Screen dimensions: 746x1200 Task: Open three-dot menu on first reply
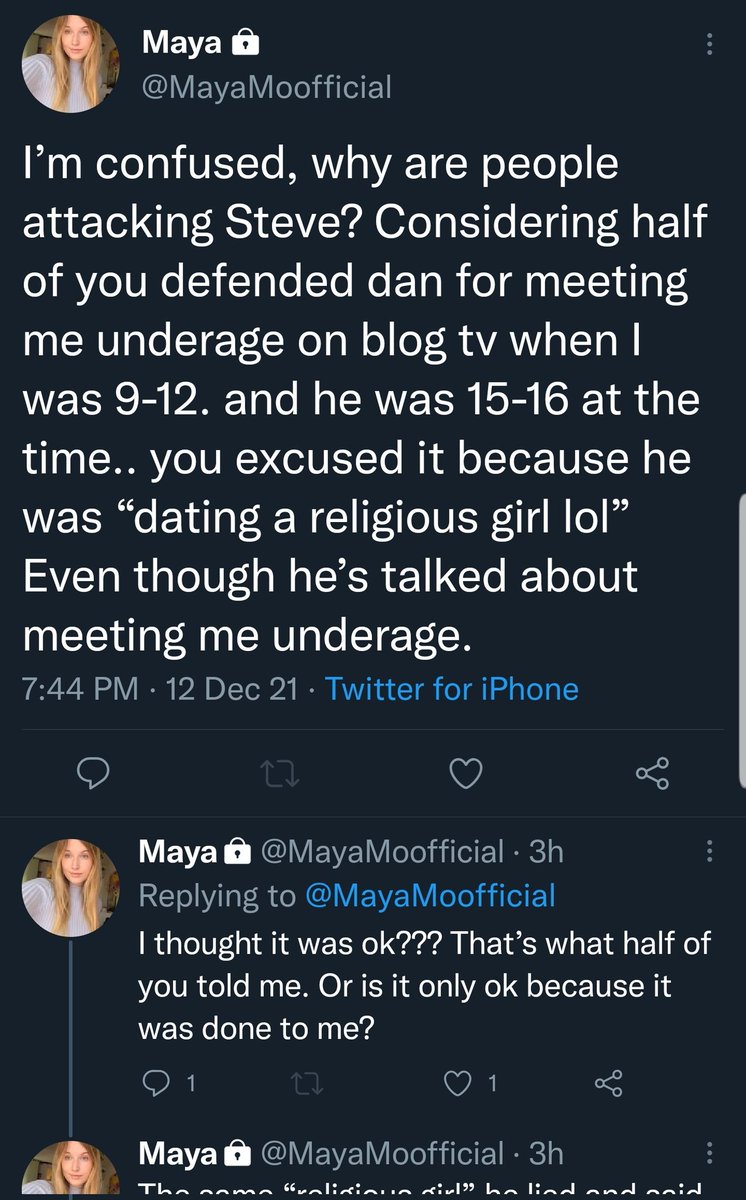click(710, 851)
